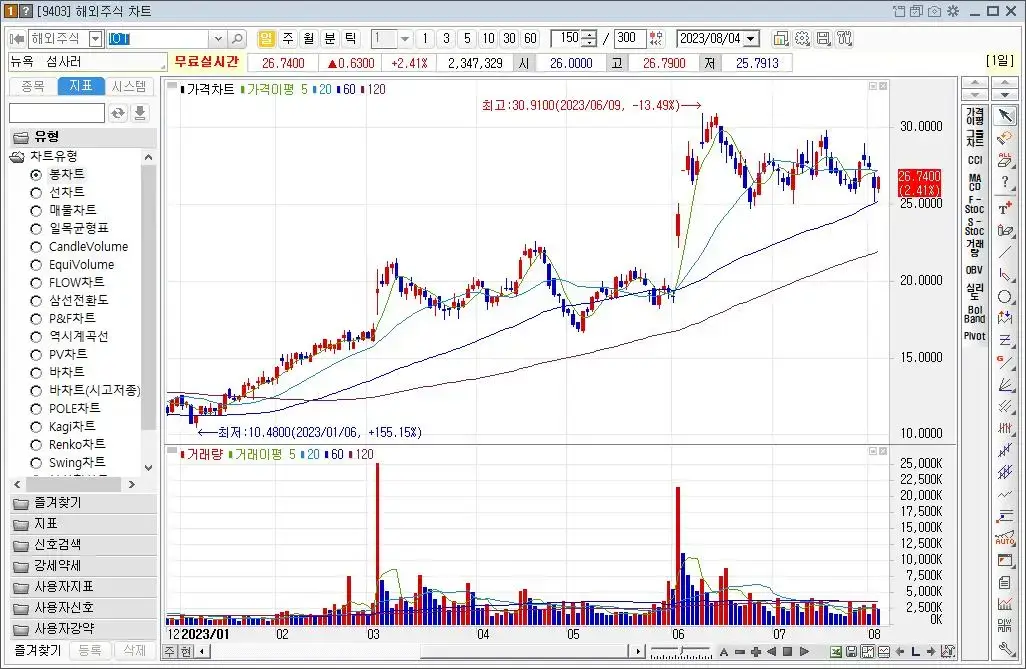
Task: Click the download icon in indicator panel
Action: [140, 113]
